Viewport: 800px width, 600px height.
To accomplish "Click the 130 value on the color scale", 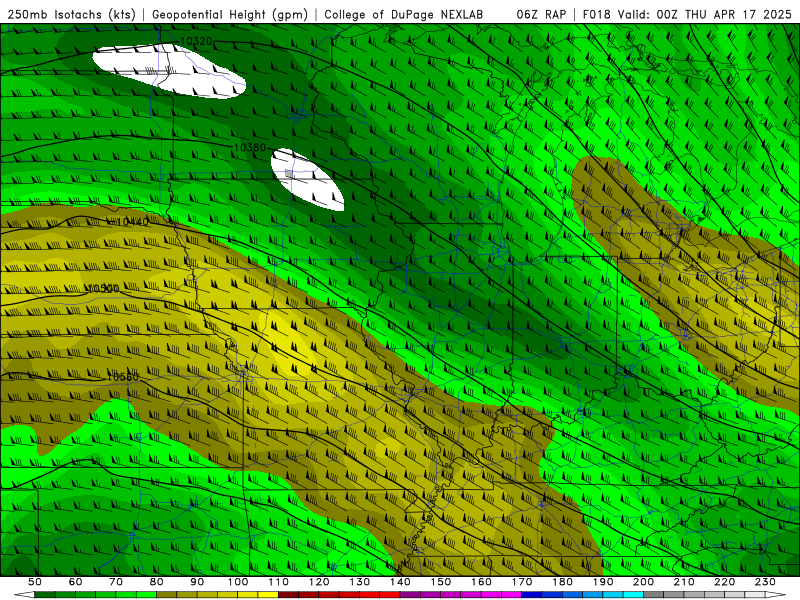I will point(360,582).
